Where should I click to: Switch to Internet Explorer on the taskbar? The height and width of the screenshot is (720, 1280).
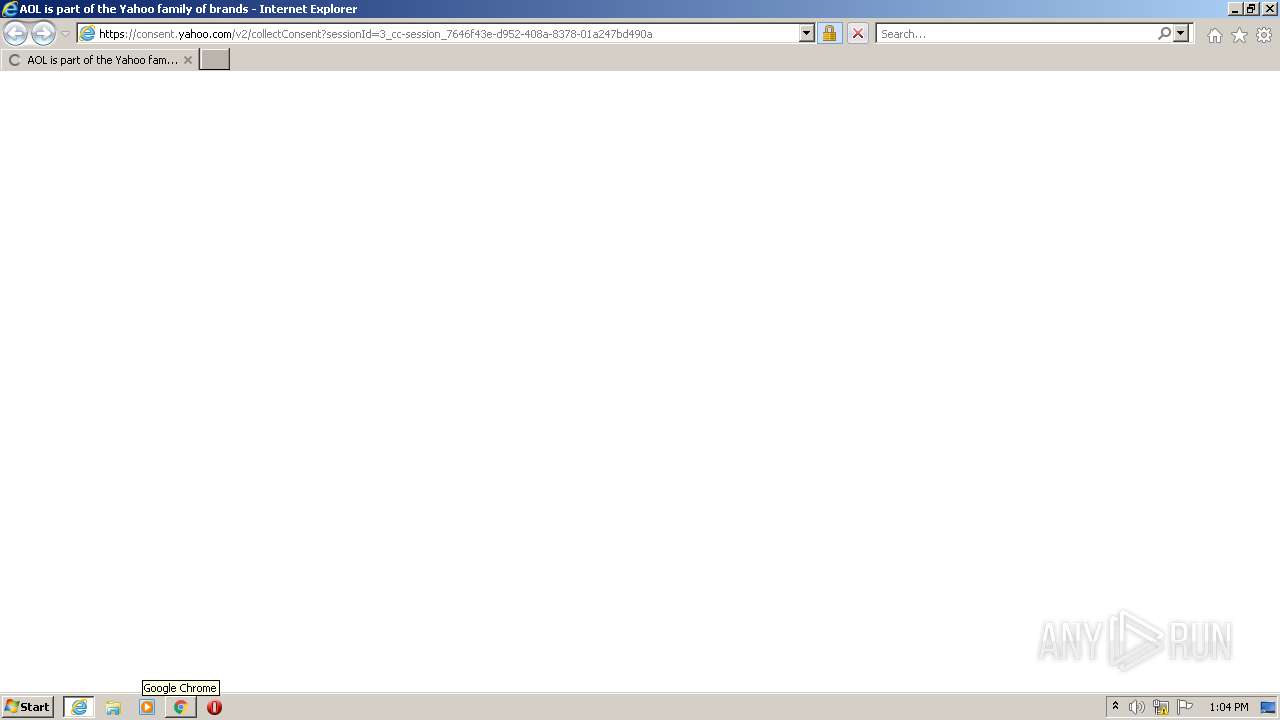[x=79, y=707]
